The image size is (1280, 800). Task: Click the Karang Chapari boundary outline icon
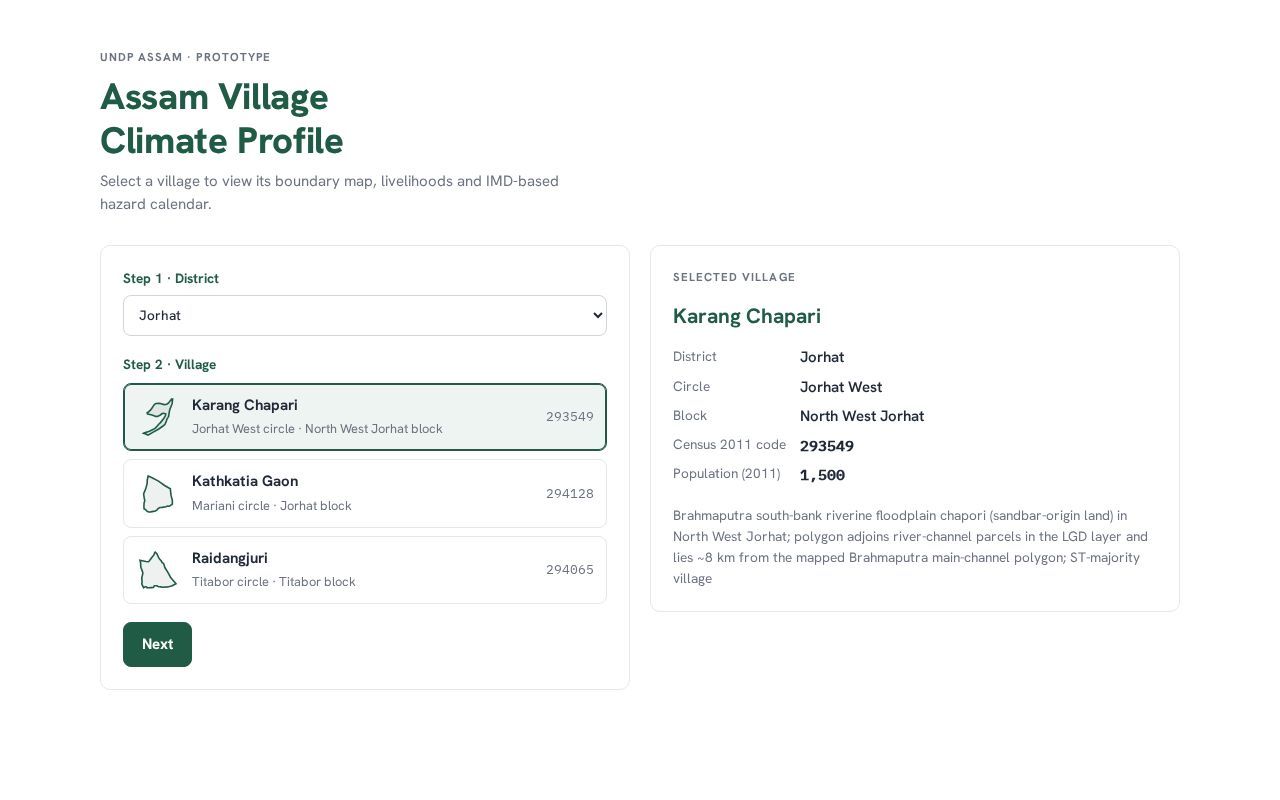click(158, 417)
